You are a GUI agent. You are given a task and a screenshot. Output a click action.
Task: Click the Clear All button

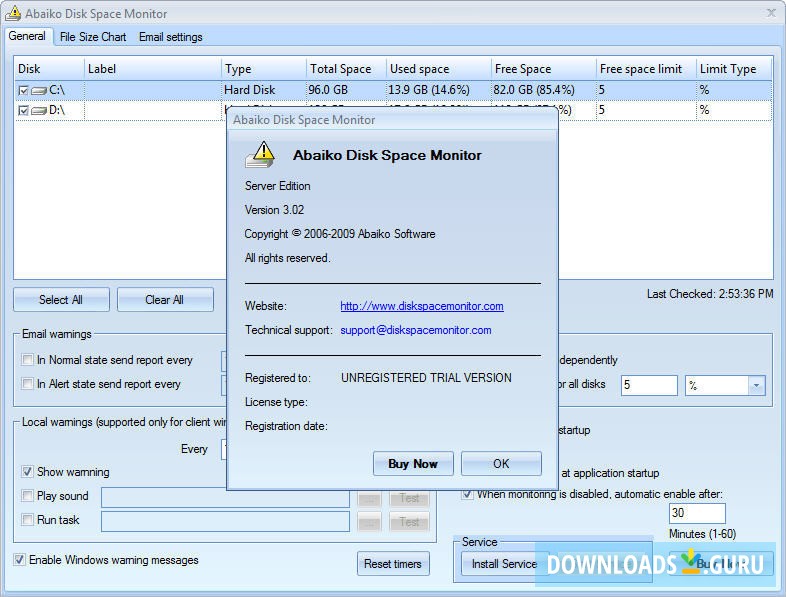(165, 300)
